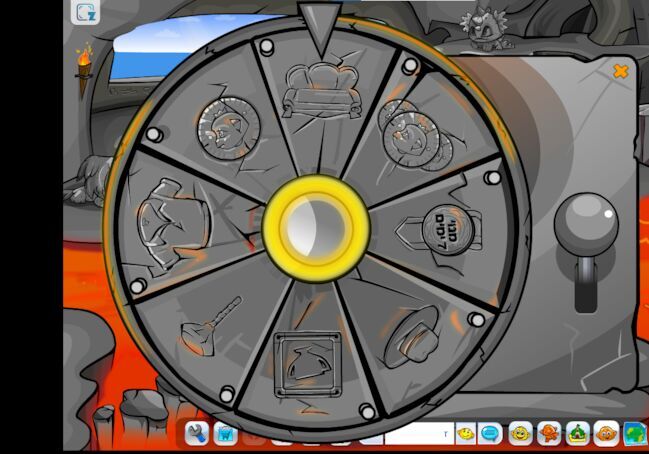Click the yellow wheel center hub

click(x=316, y=228)
